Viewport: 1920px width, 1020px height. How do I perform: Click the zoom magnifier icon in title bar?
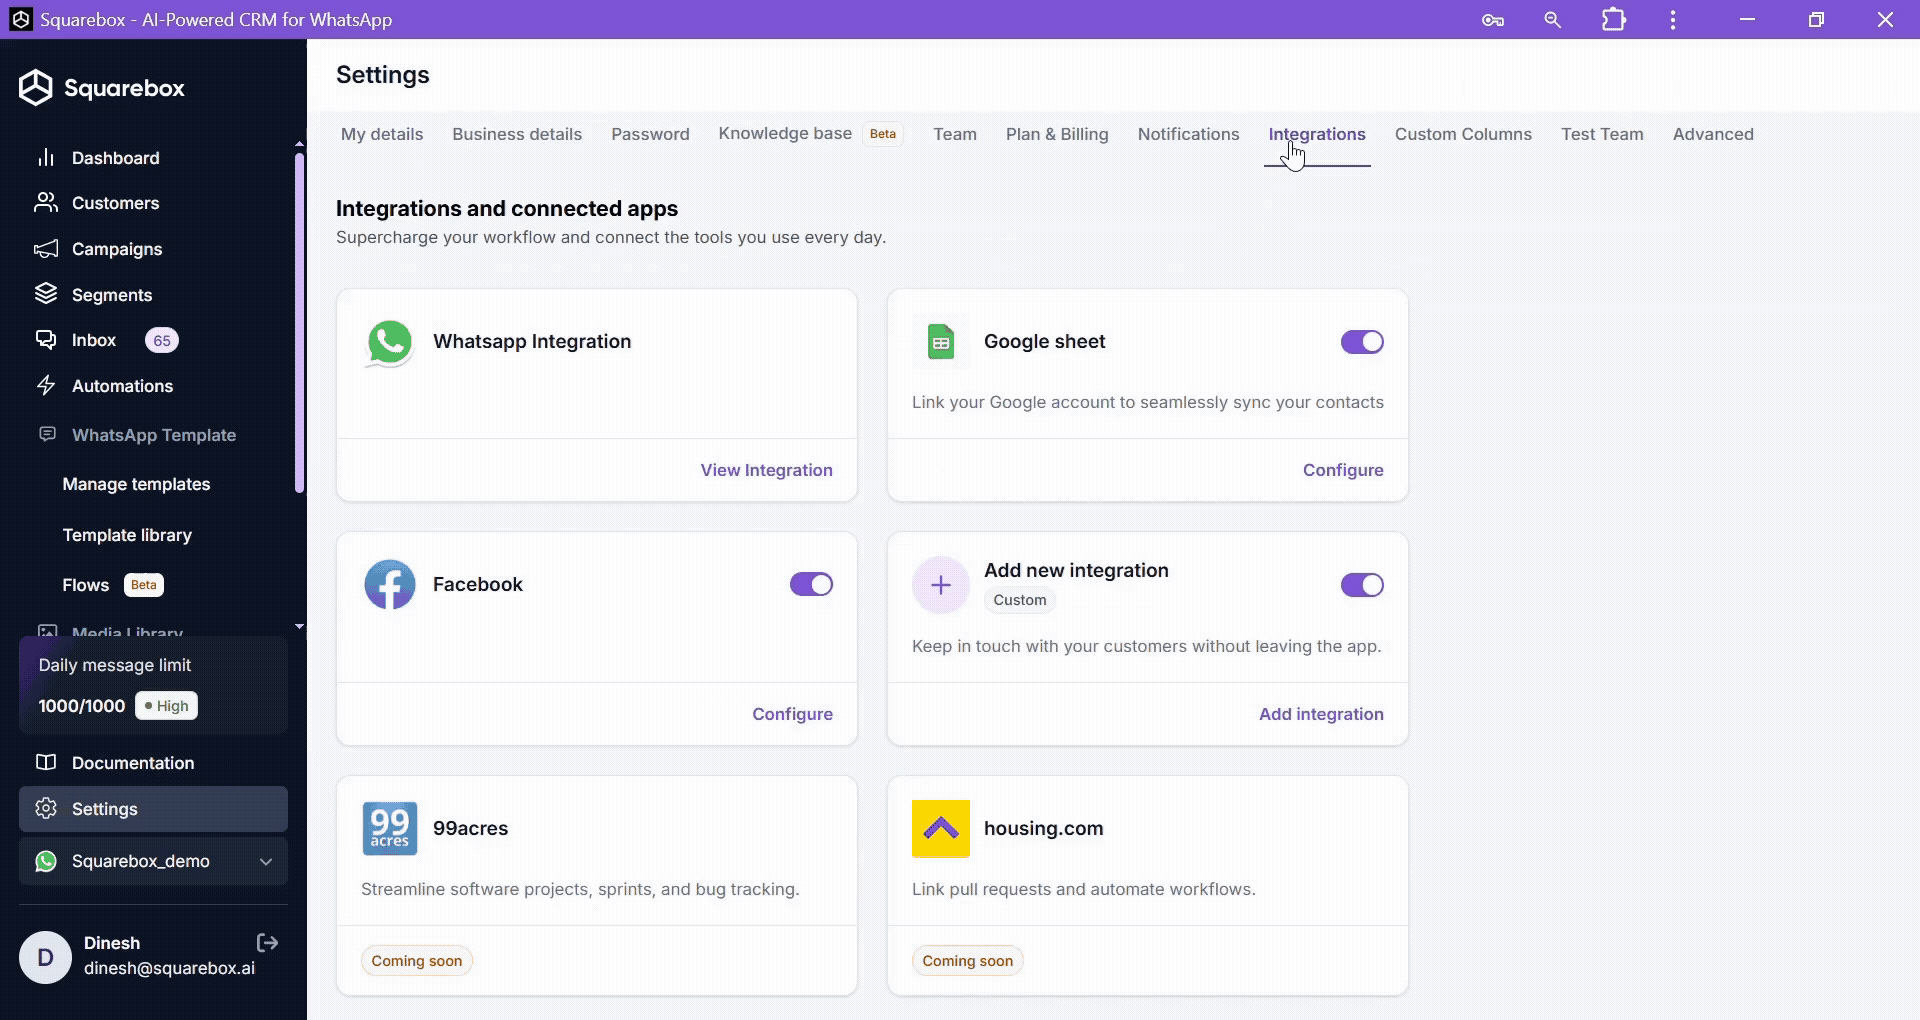tap(1552, 20)
